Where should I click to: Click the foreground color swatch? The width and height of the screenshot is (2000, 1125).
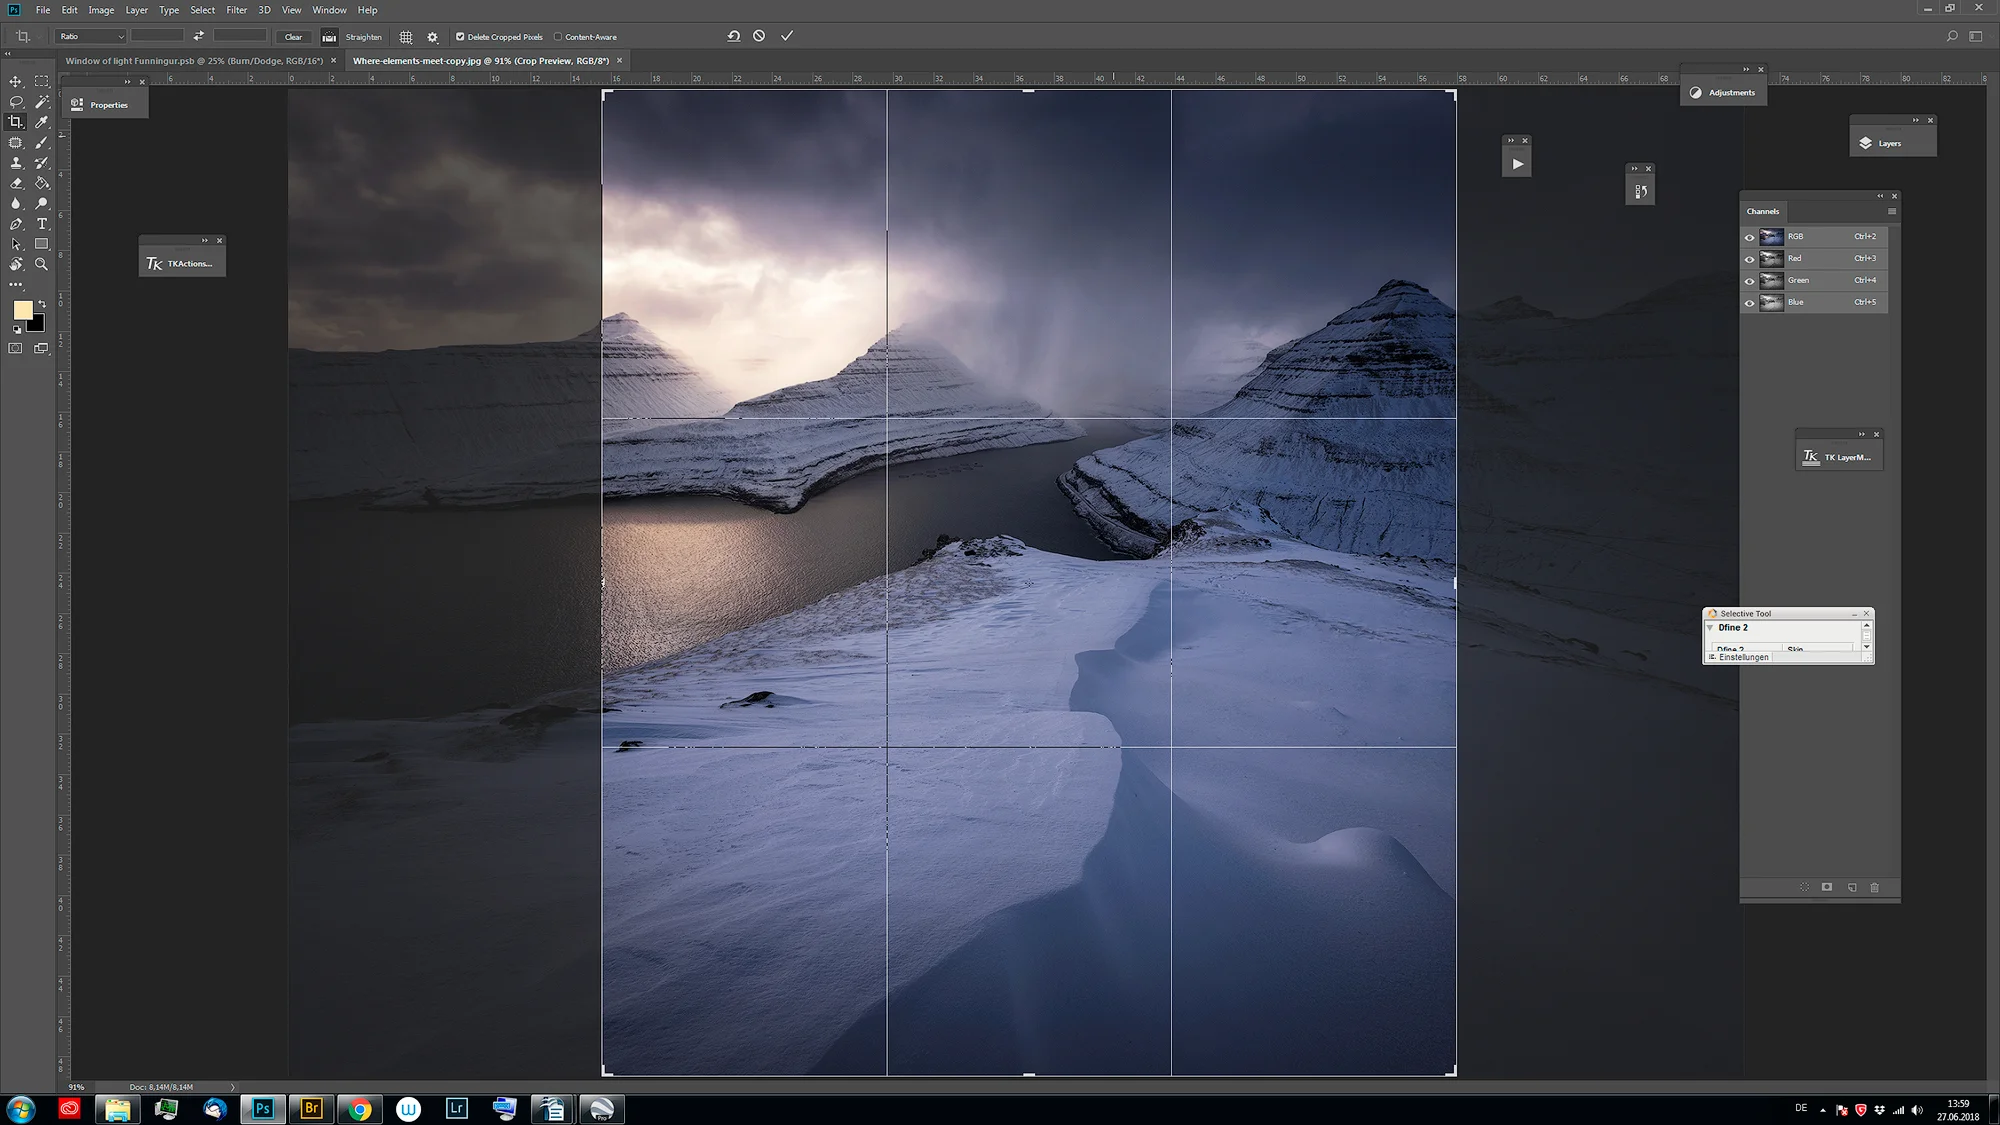(22, 311)
